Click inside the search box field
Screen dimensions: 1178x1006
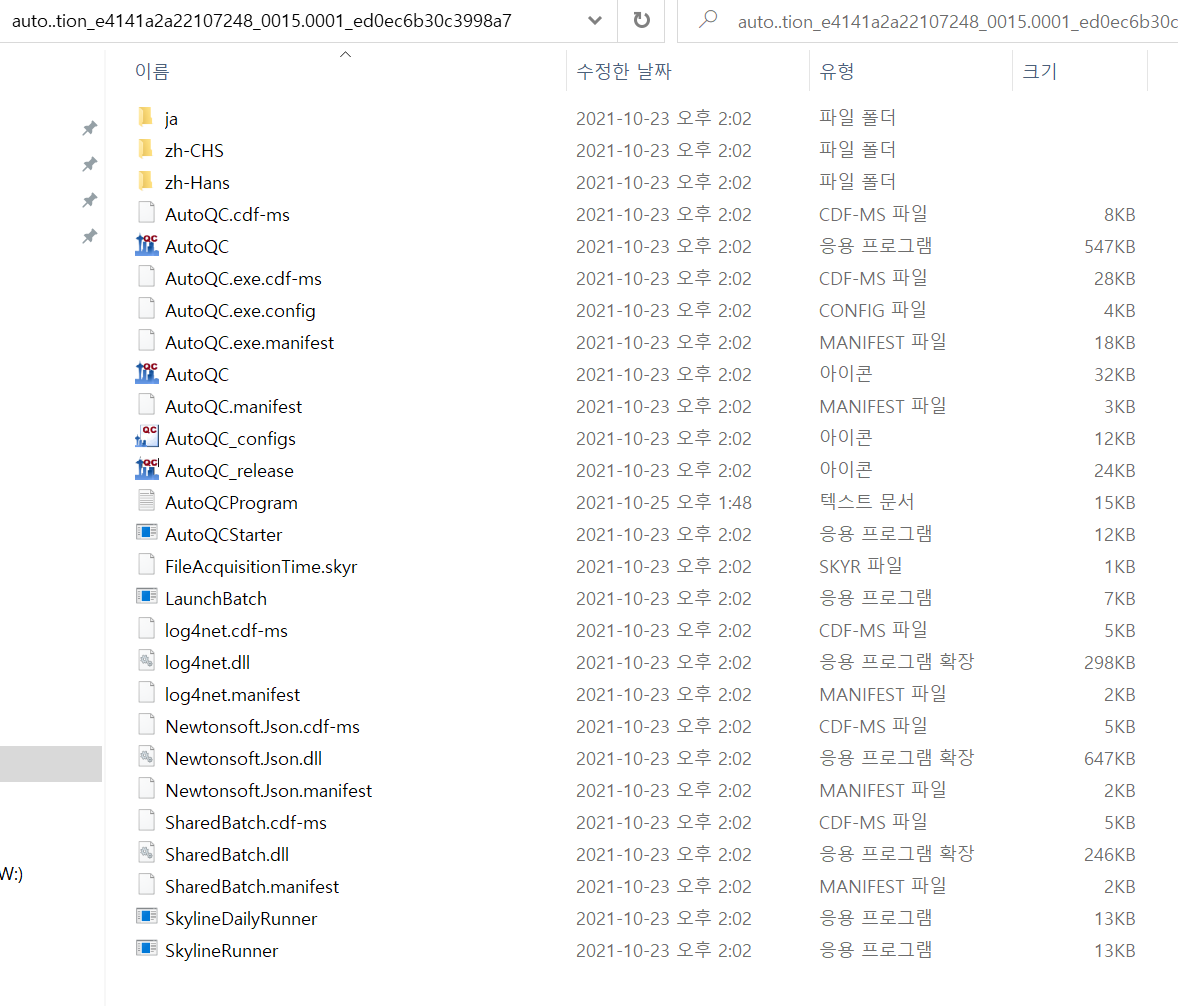pos(950,21)
